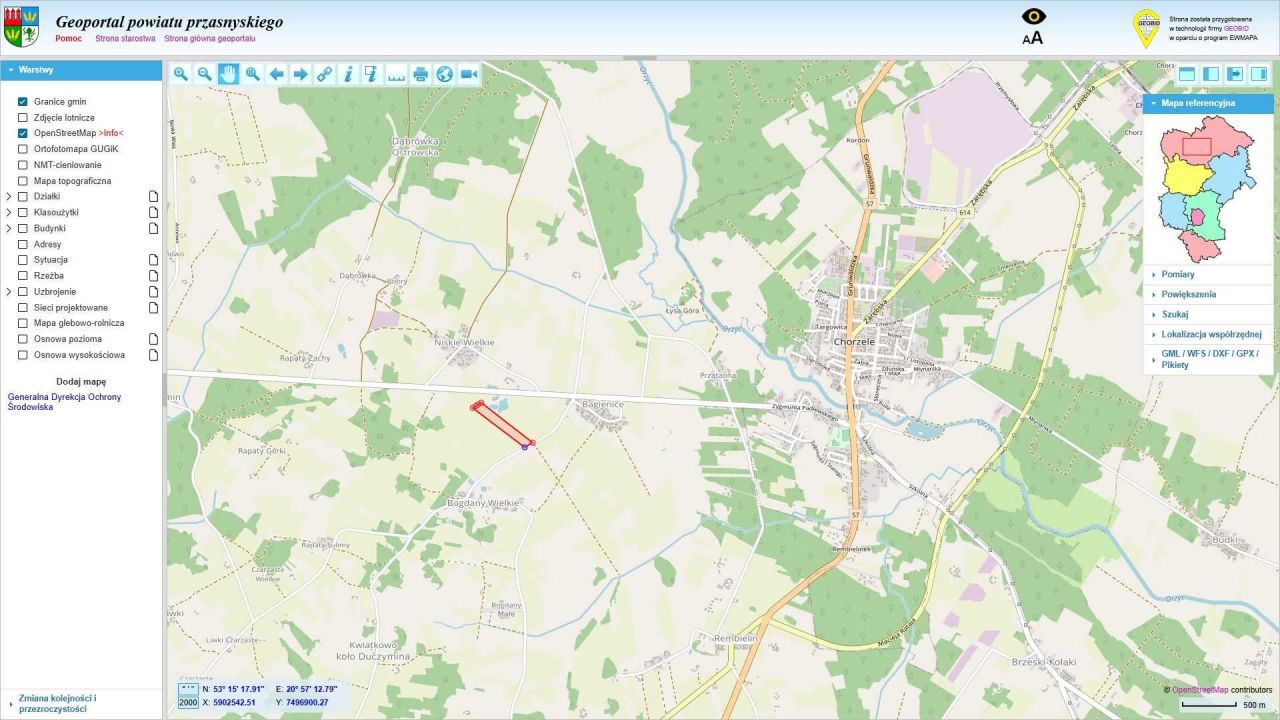Click the panel arrow layout icon
Image resolution: width=1280 pixels, height=720 pixels.
tap(1235, 73)
